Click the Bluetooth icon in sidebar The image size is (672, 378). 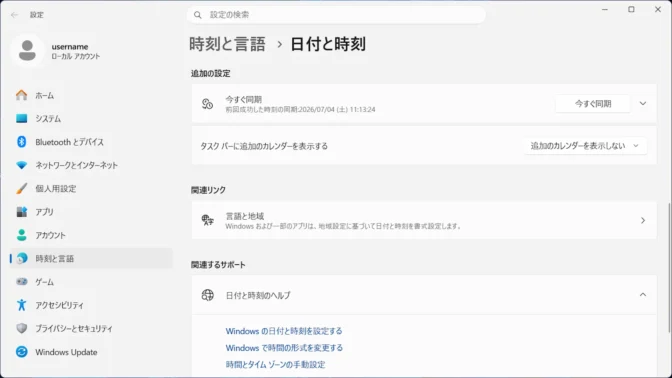tap(21, 142)
